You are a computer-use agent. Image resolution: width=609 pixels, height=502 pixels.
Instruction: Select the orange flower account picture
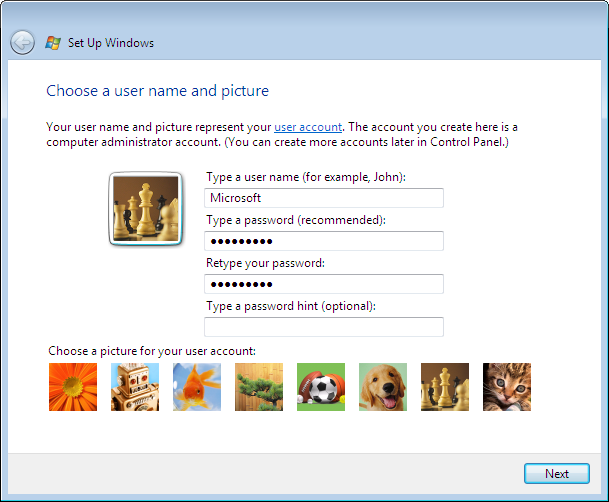(x=73, y=387)
